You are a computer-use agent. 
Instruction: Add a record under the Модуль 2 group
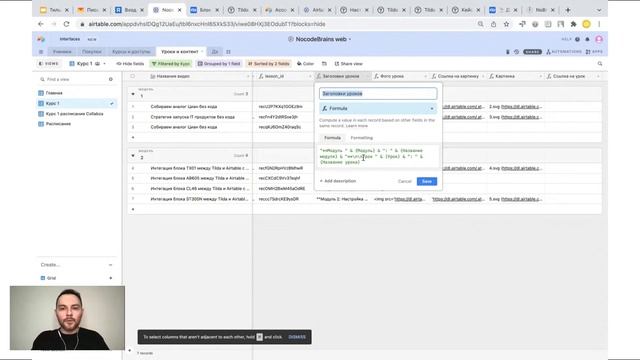pyautogui.click(x=133, y=209)
